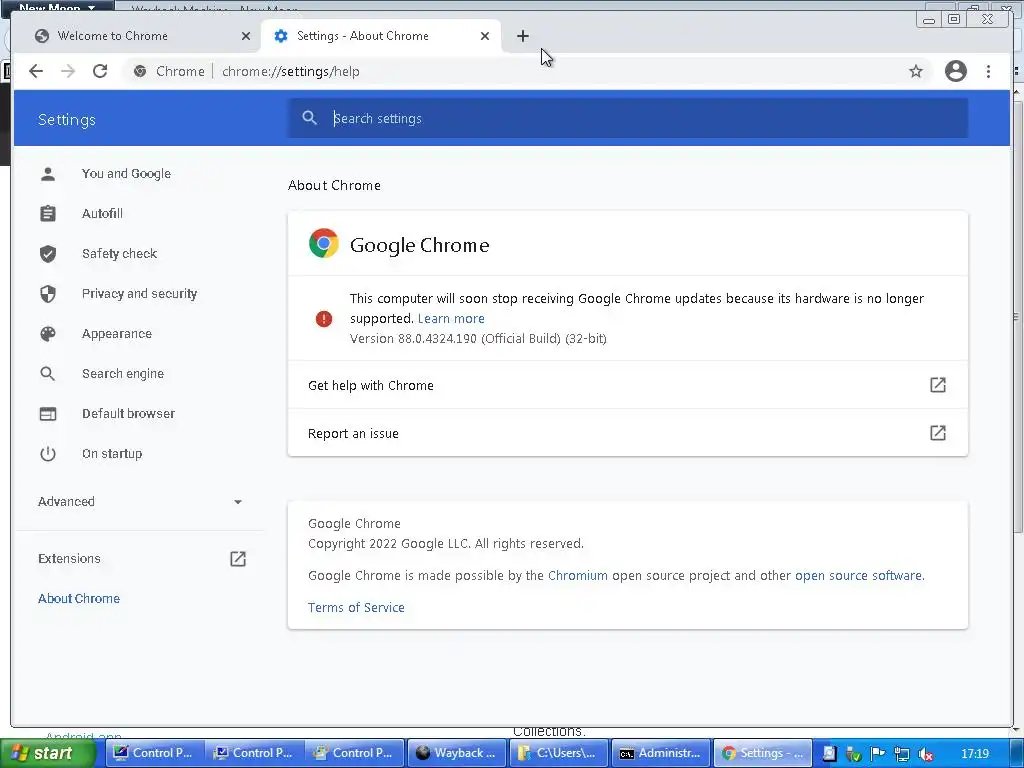The image size is (1024, 768).
Task: Open You and Google person icon
Action: coord(48,174)
